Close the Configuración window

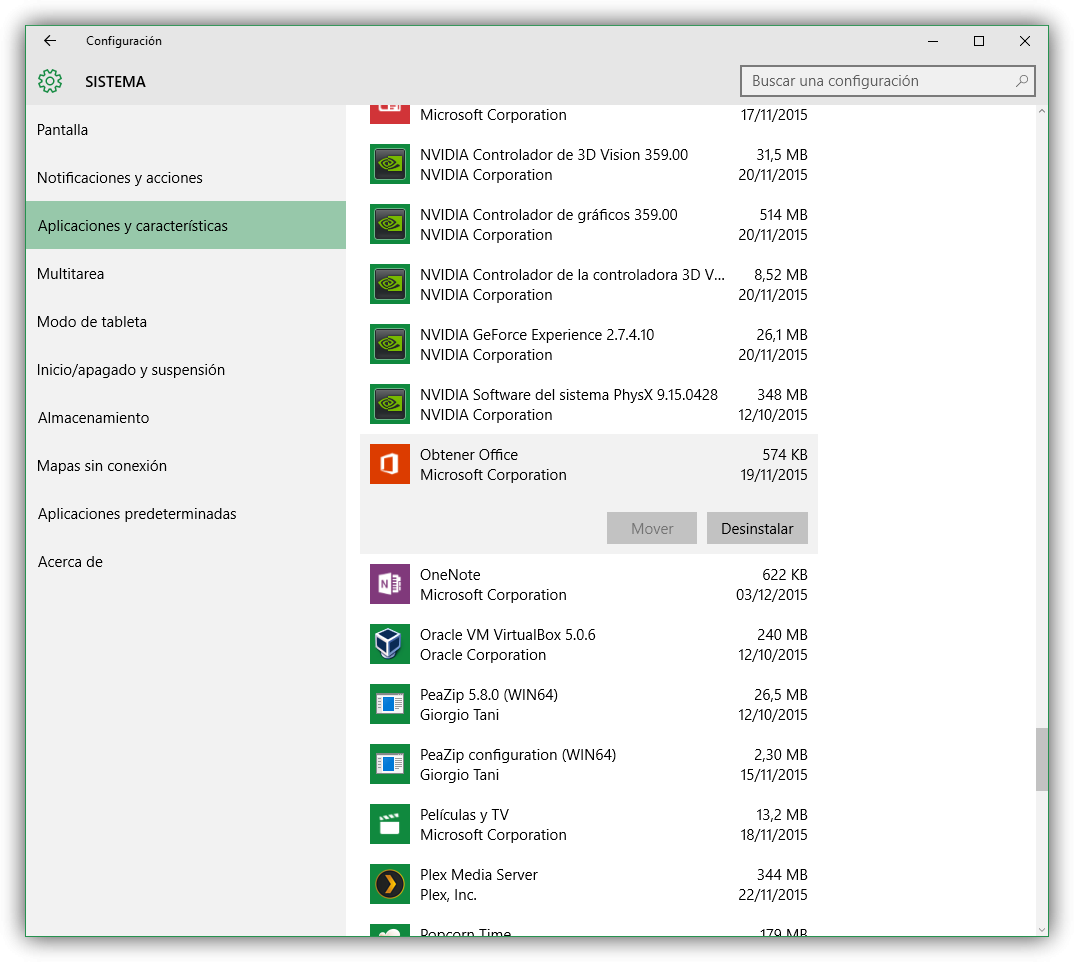click(x=1025, y=41)
